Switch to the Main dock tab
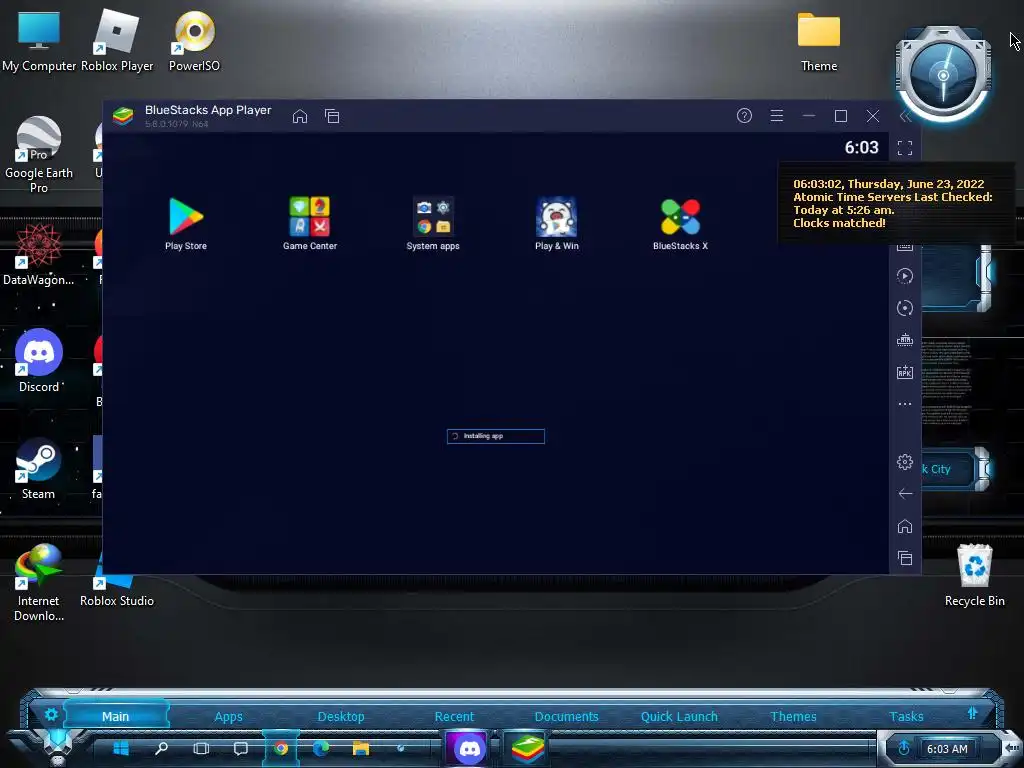The image size is (1024, 768). 116,716
